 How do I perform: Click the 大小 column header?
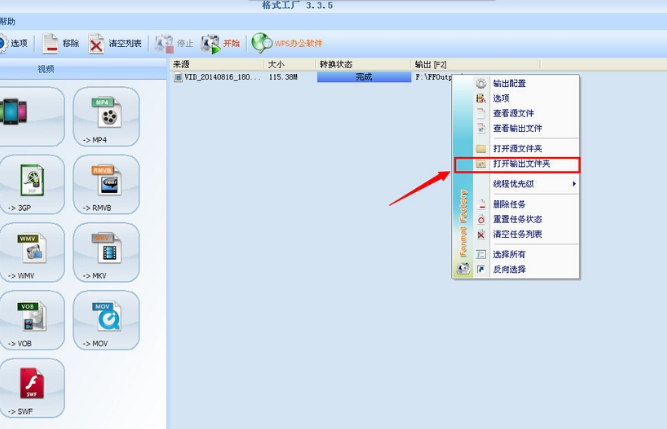coord(289,64)
